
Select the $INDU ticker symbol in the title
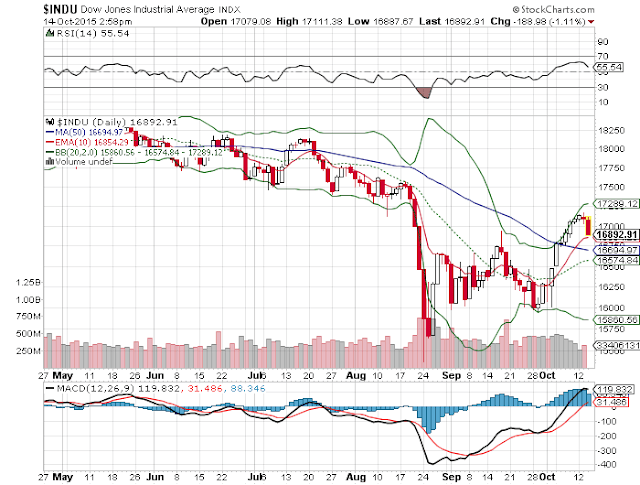60,9
